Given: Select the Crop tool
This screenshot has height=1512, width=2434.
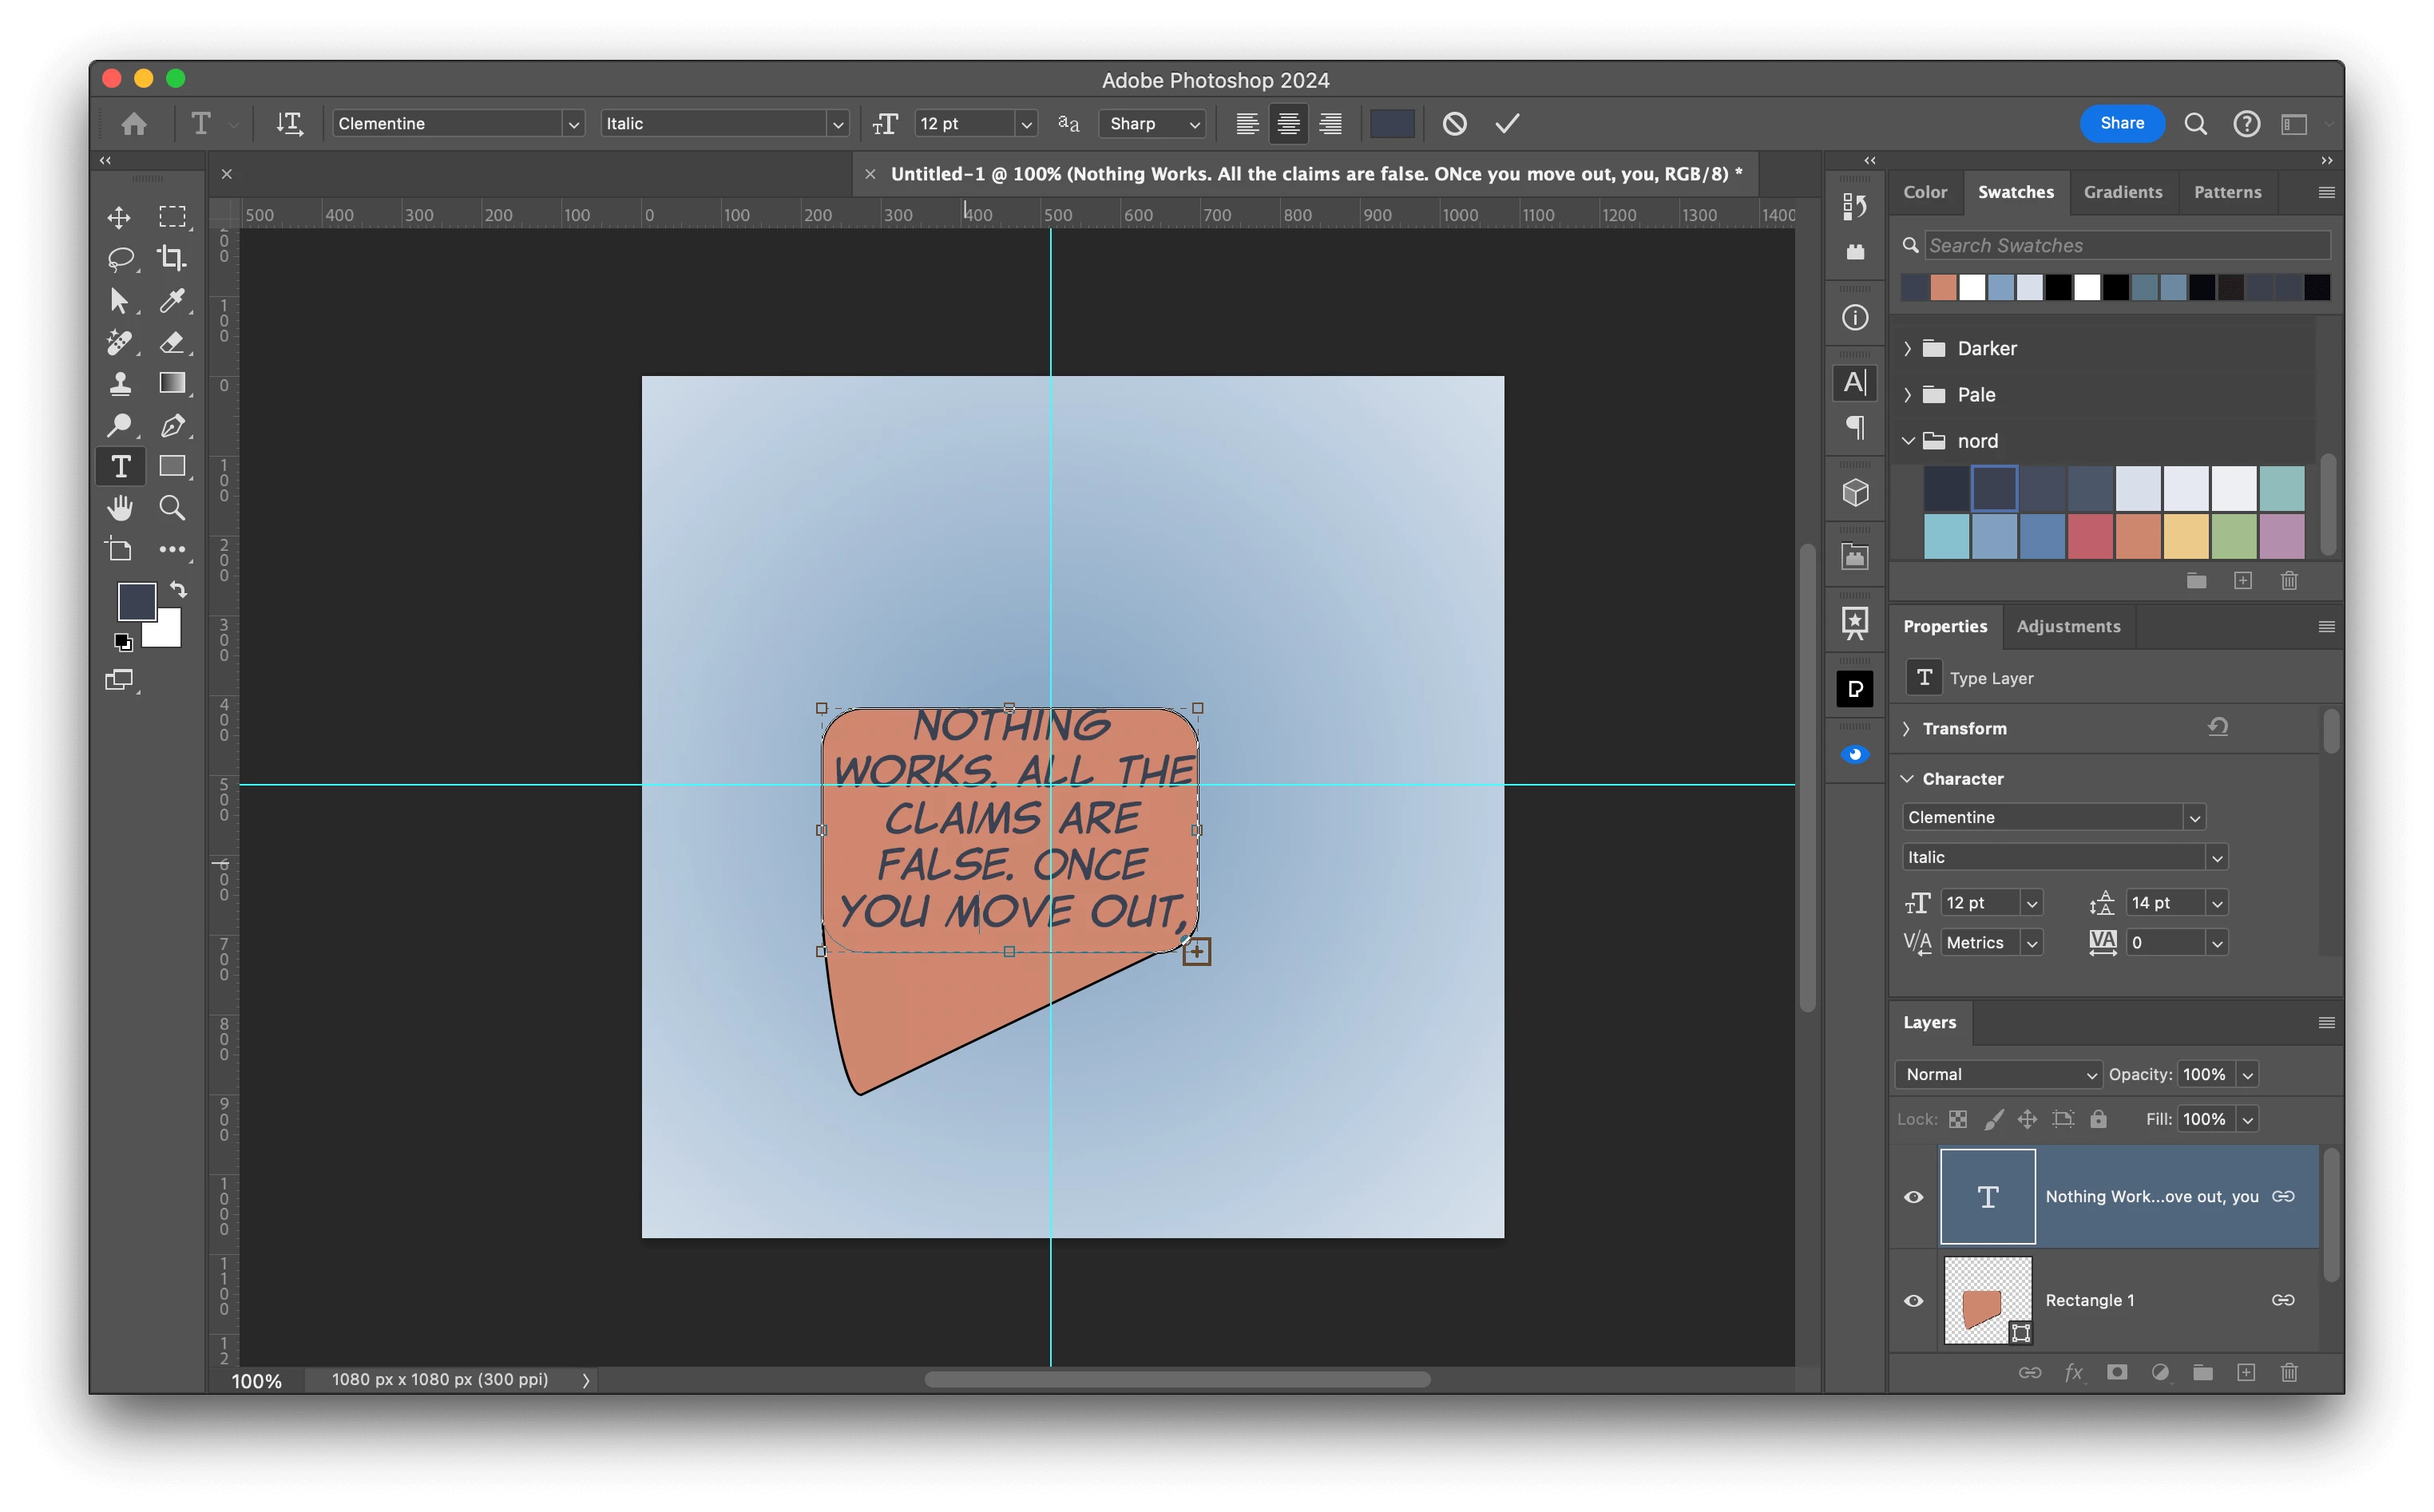Looking at the screenshot, I should click(172, 258).
